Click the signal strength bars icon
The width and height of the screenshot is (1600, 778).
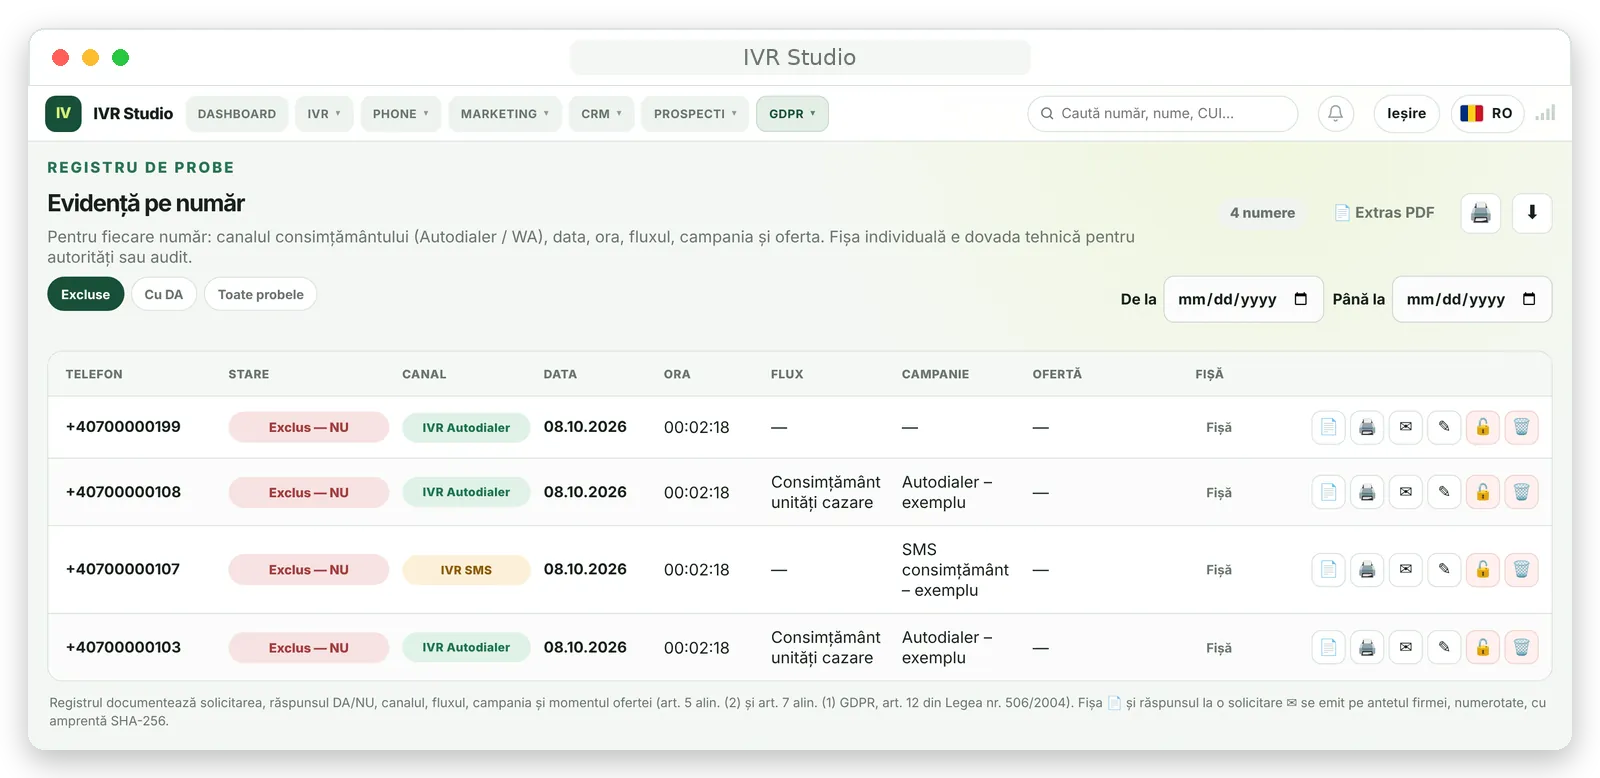point(1545,113)
